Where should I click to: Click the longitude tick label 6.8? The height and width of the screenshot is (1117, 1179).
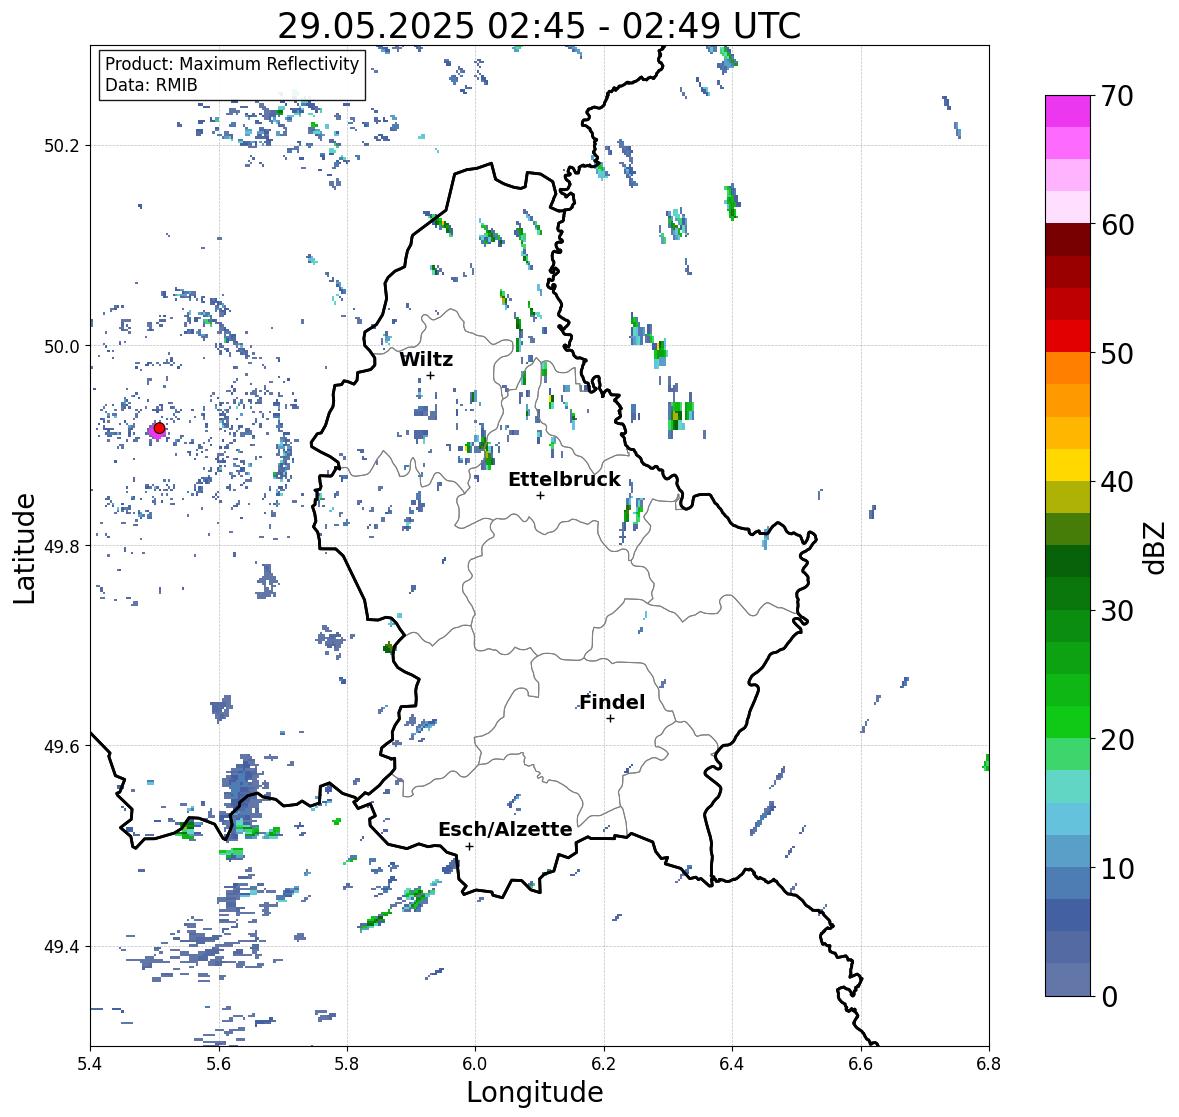click(989, 1064)
